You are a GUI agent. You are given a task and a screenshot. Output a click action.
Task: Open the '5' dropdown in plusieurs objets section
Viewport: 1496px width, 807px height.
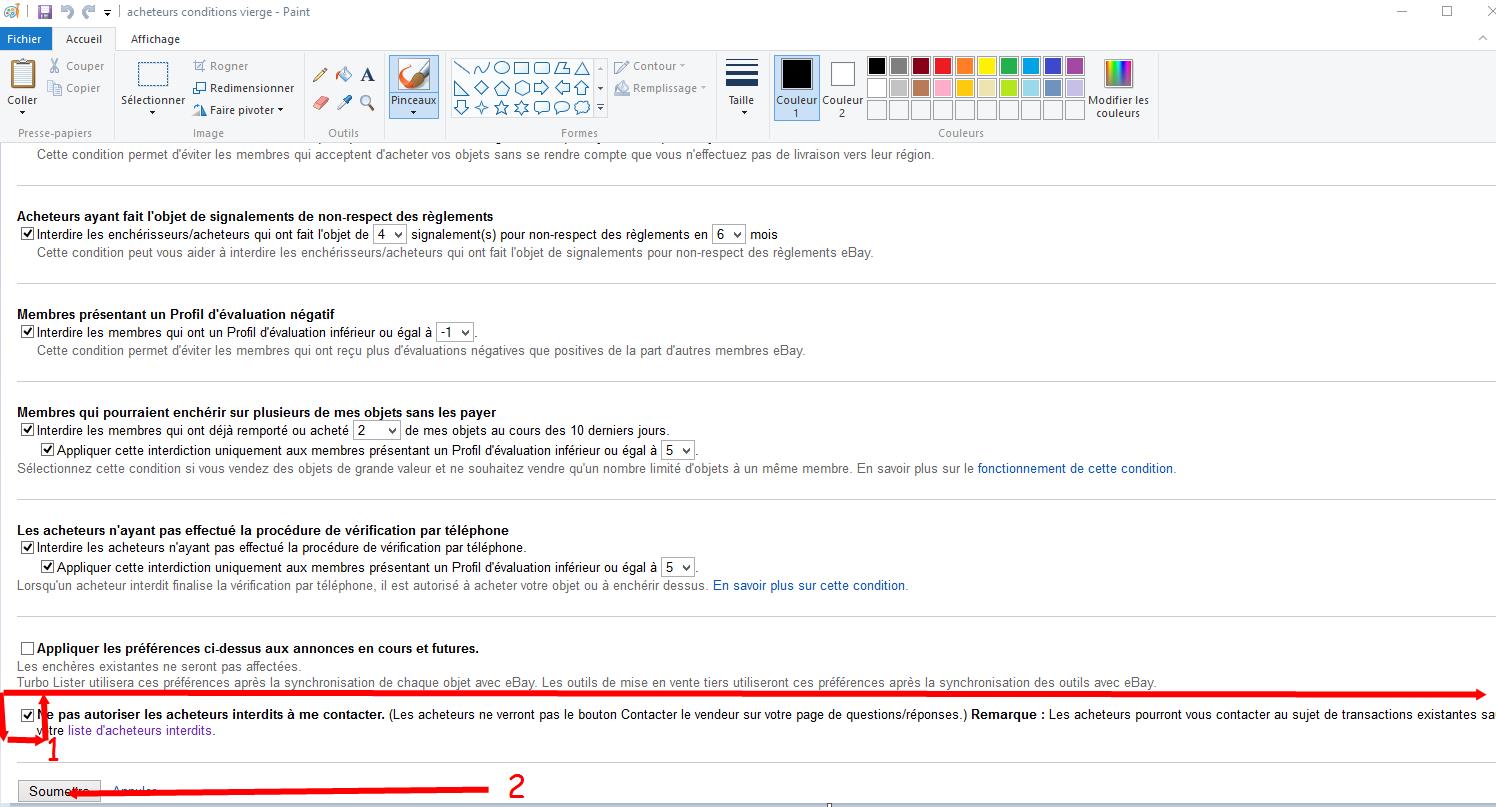[677, 450]
